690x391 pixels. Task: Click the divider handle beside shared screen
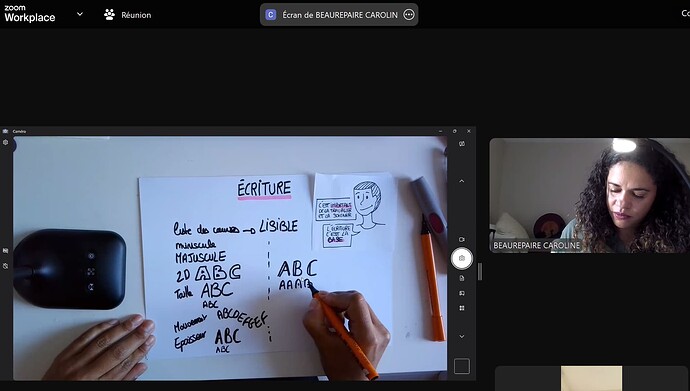click(x=480, y=272)
